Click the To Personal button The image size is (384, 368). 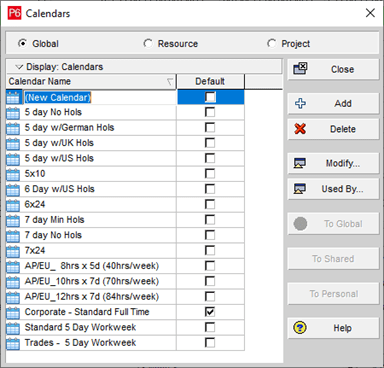point(333,294)
